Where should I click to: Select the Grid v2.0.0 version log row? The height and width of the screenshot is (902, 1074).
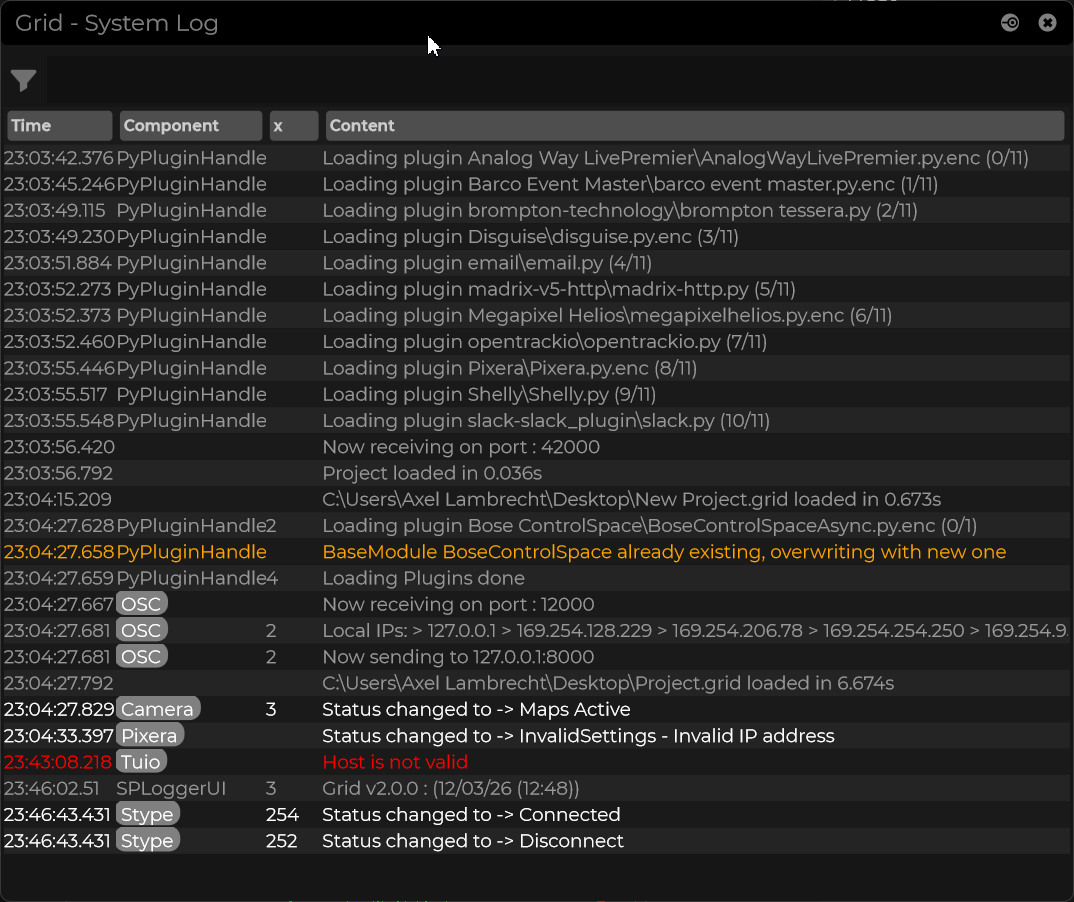(x=450, y=789)
